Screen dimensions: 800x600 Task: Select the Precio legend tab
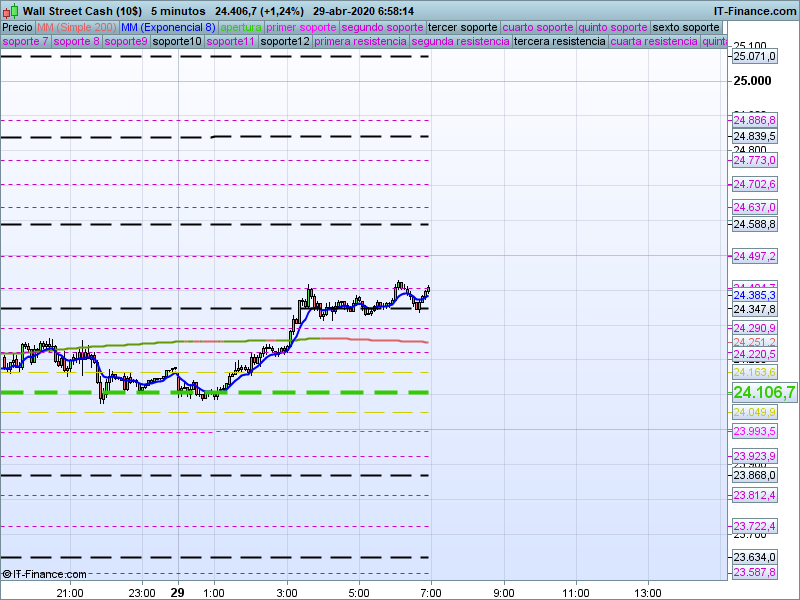pyautogui.click(x=17, y=28)
